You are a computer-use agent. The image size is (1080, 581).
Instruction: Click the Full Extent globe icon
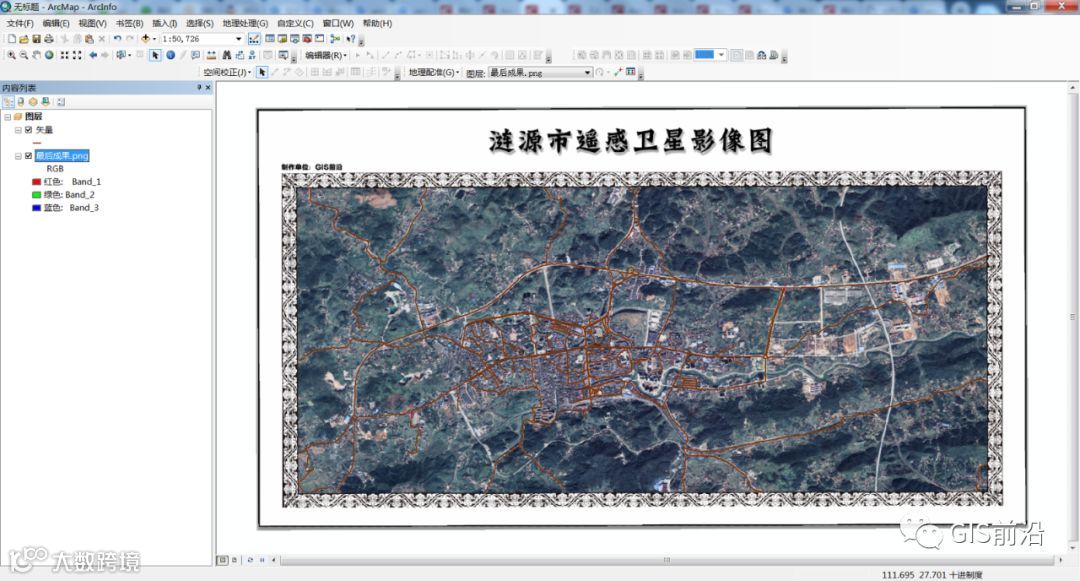coord(49,55)
